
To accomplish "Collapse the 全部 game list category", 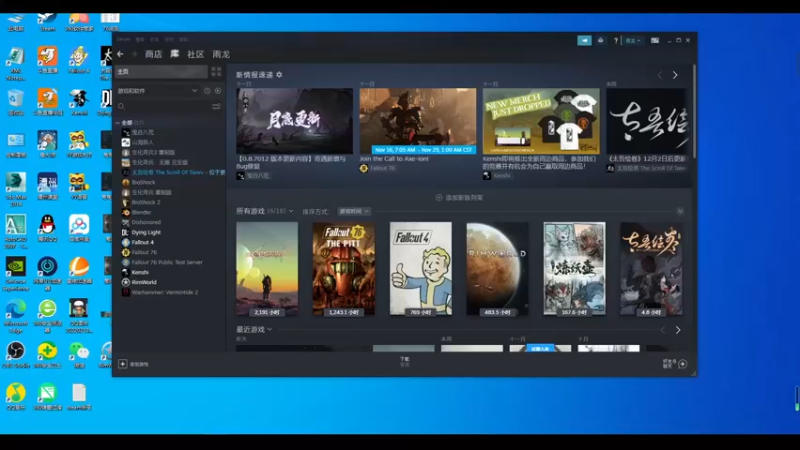I will (118, 122).
